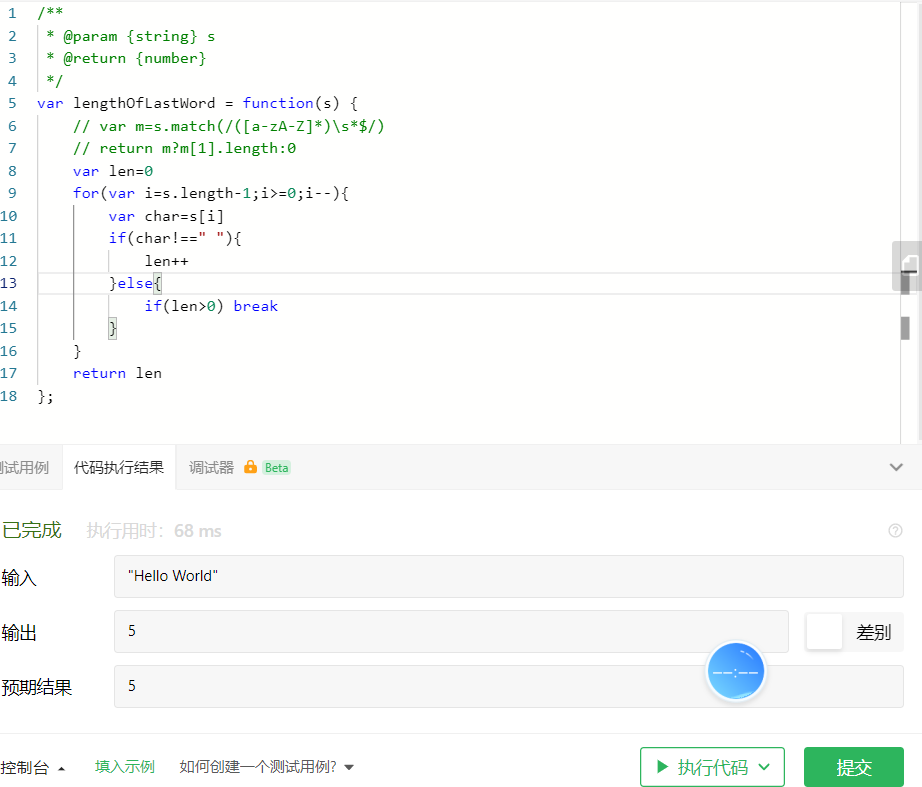Click the play triangle in 执行代码

pos(663,766)
